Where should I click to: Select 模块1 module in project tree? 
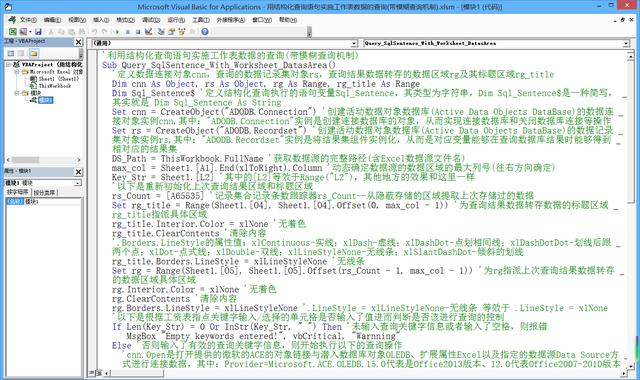coord(42,100)
